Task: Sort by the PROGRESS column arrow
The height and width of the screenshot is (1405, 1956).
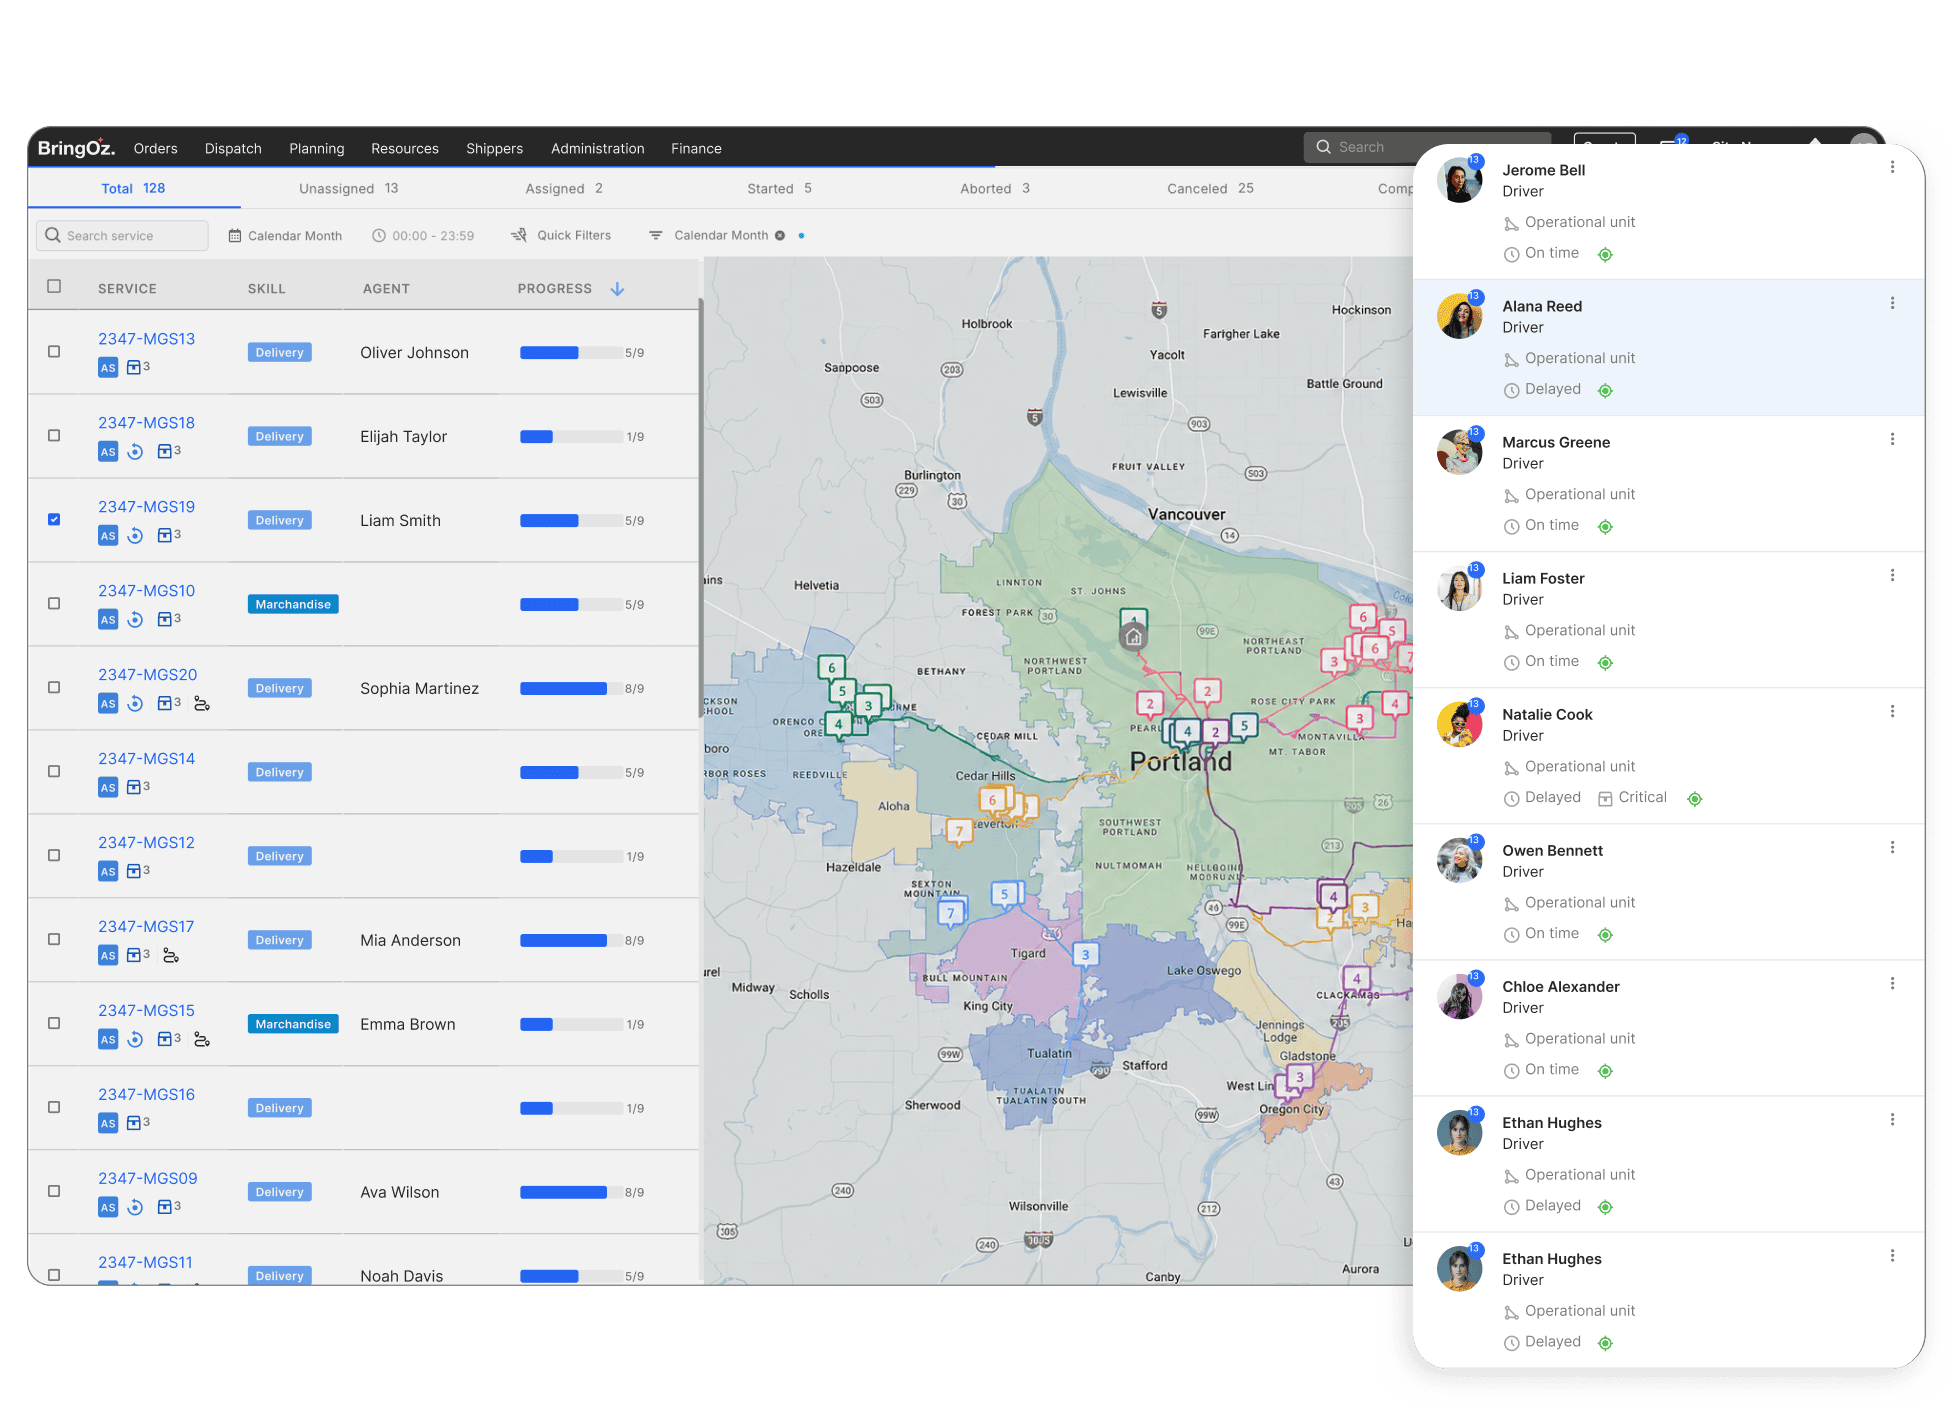Action: (618, 289)
